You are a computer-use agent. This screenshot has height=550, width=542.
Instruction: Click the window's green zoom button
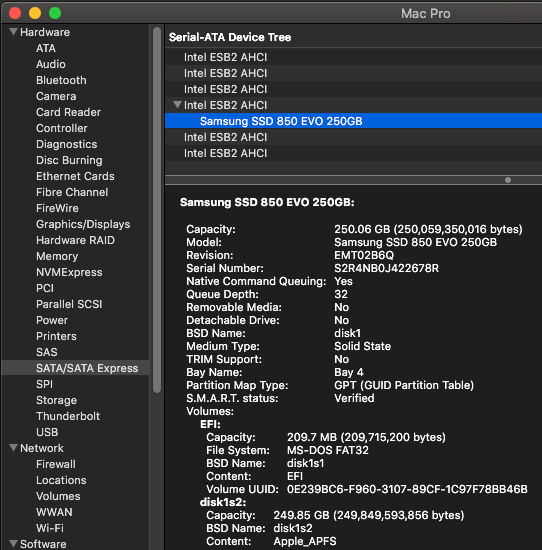coord(55,13)
